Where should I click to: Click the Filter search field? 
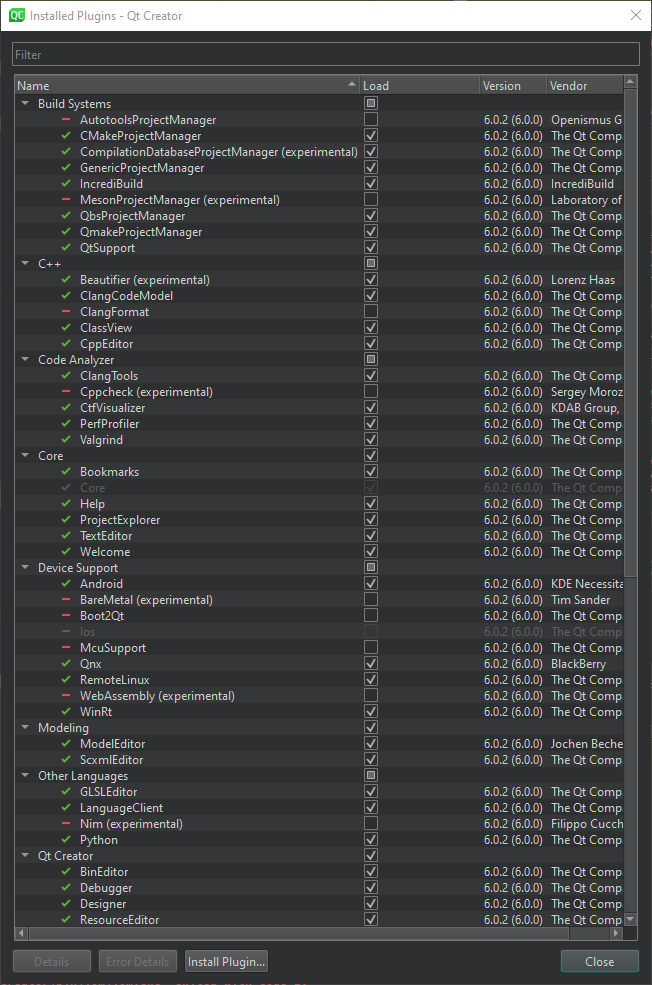325,54
